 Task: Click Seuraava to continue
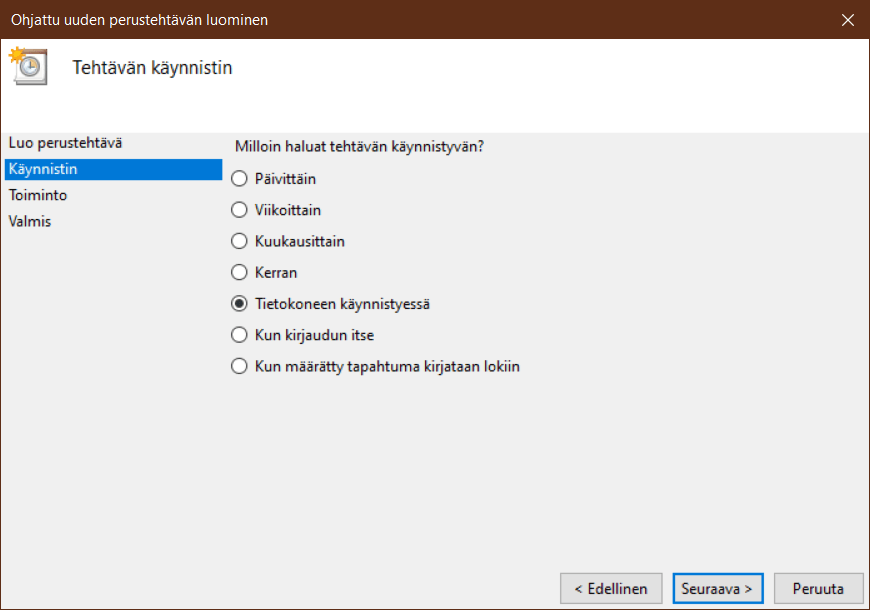(x=718, y=589)
